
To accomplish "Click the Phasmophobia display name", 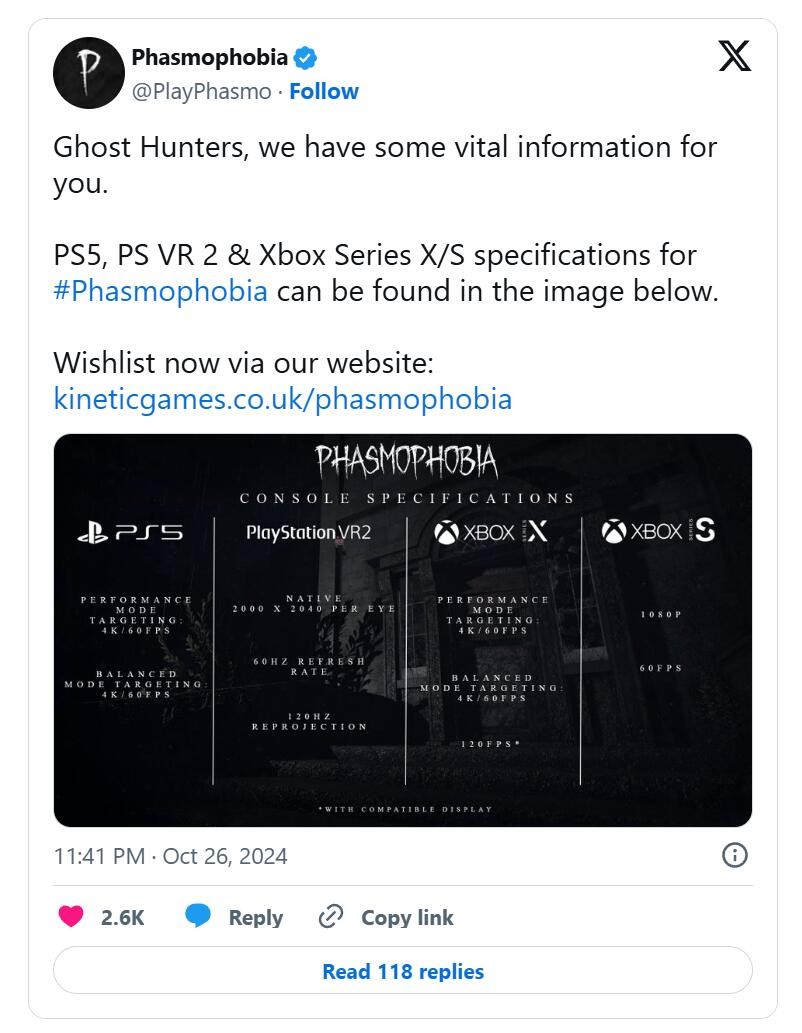I will tap(209, 57).
